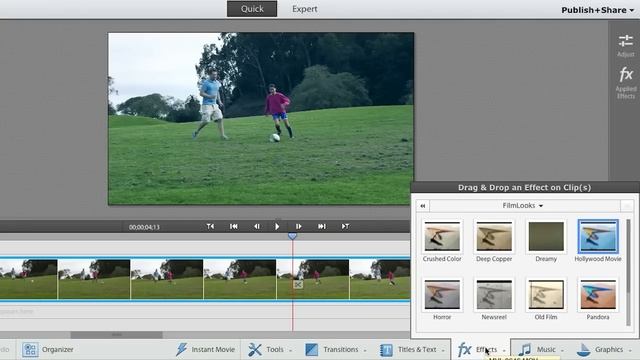The image size is (640, 360).
Task: Step forward one frame
Action: pos(298,226)
